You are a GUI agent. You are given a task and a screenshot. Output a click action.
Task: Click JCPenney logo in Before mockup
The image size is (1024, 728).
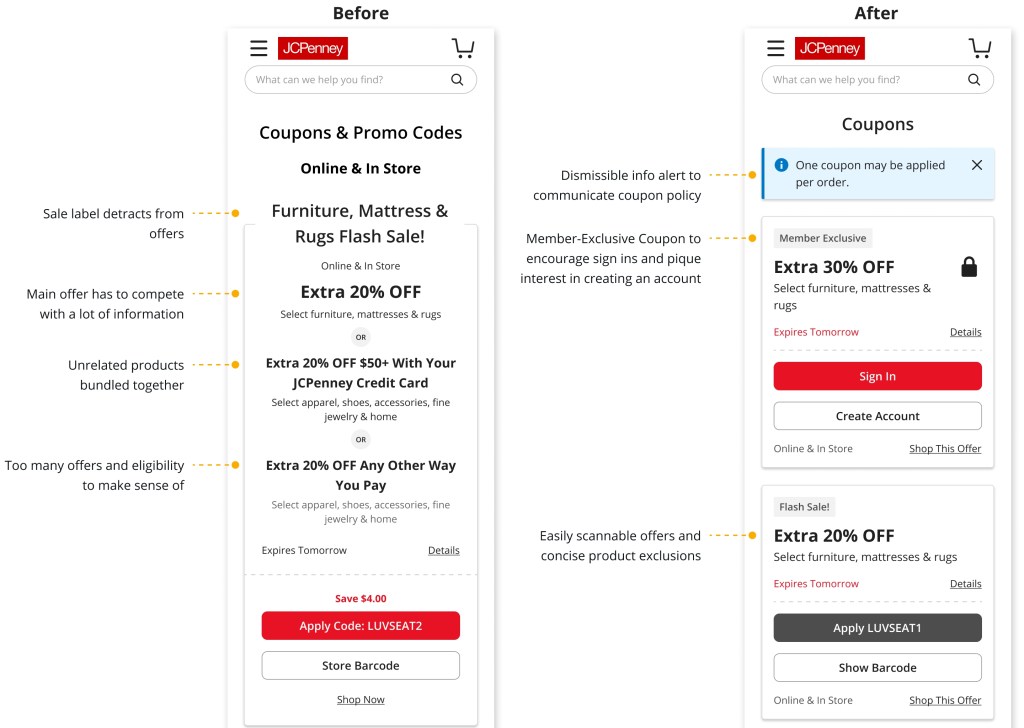pos(313,48)
